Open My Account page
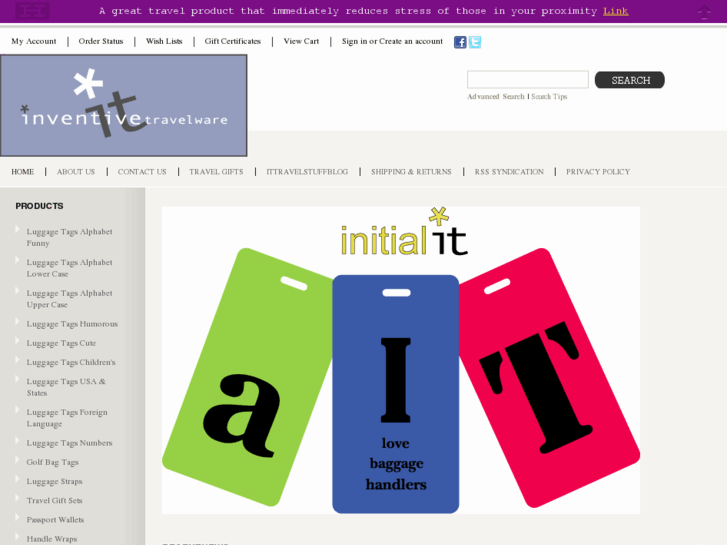The image size is (727, 545). [x=34, y=41]
